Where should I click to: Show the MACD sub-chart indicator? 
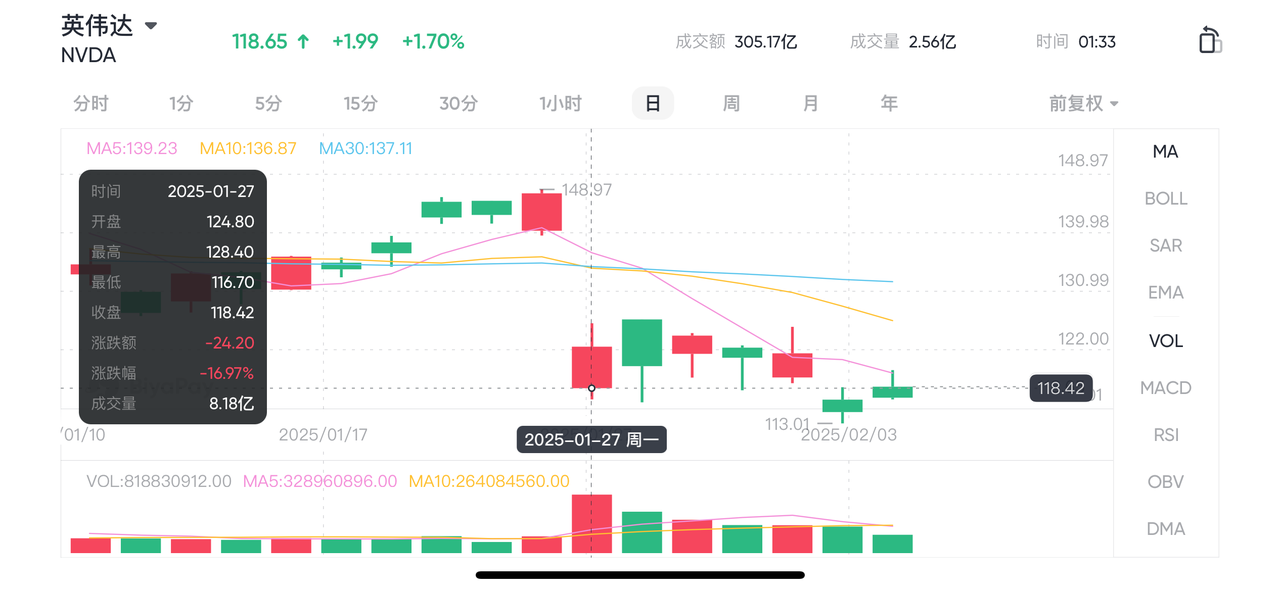(1165, 387)
